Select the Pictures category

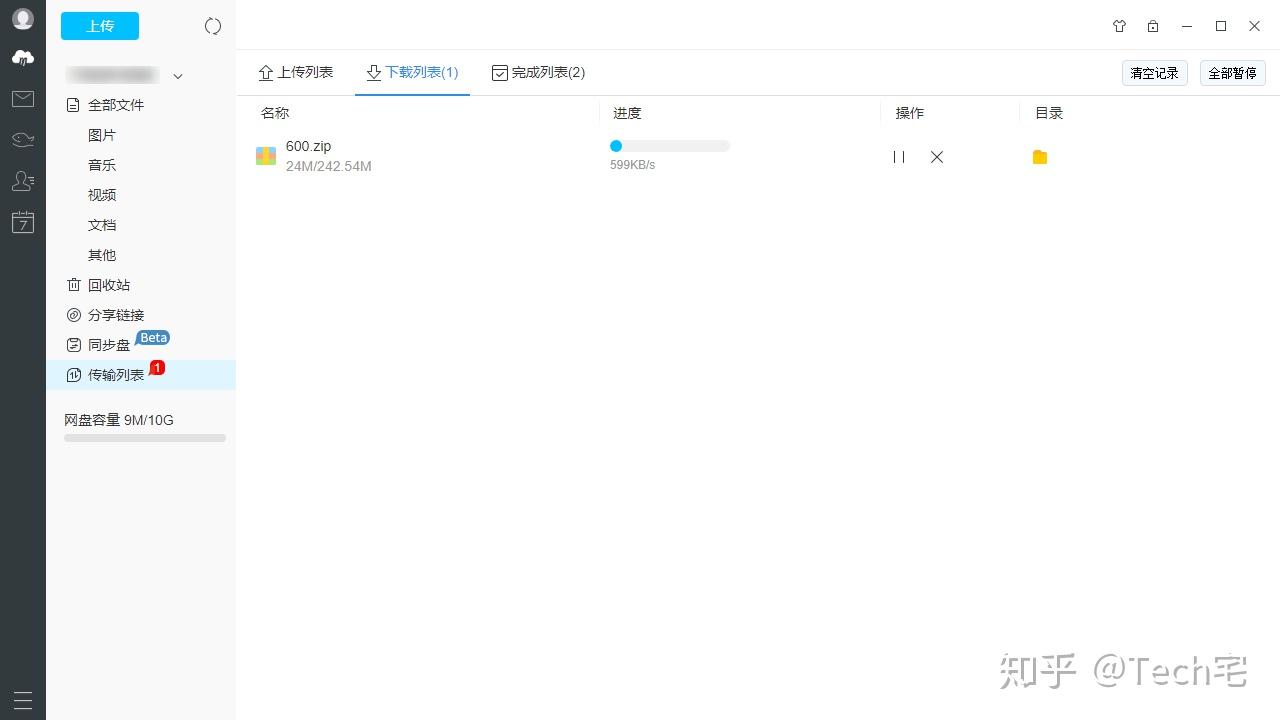pyautogui.click(x=102, y=135)
